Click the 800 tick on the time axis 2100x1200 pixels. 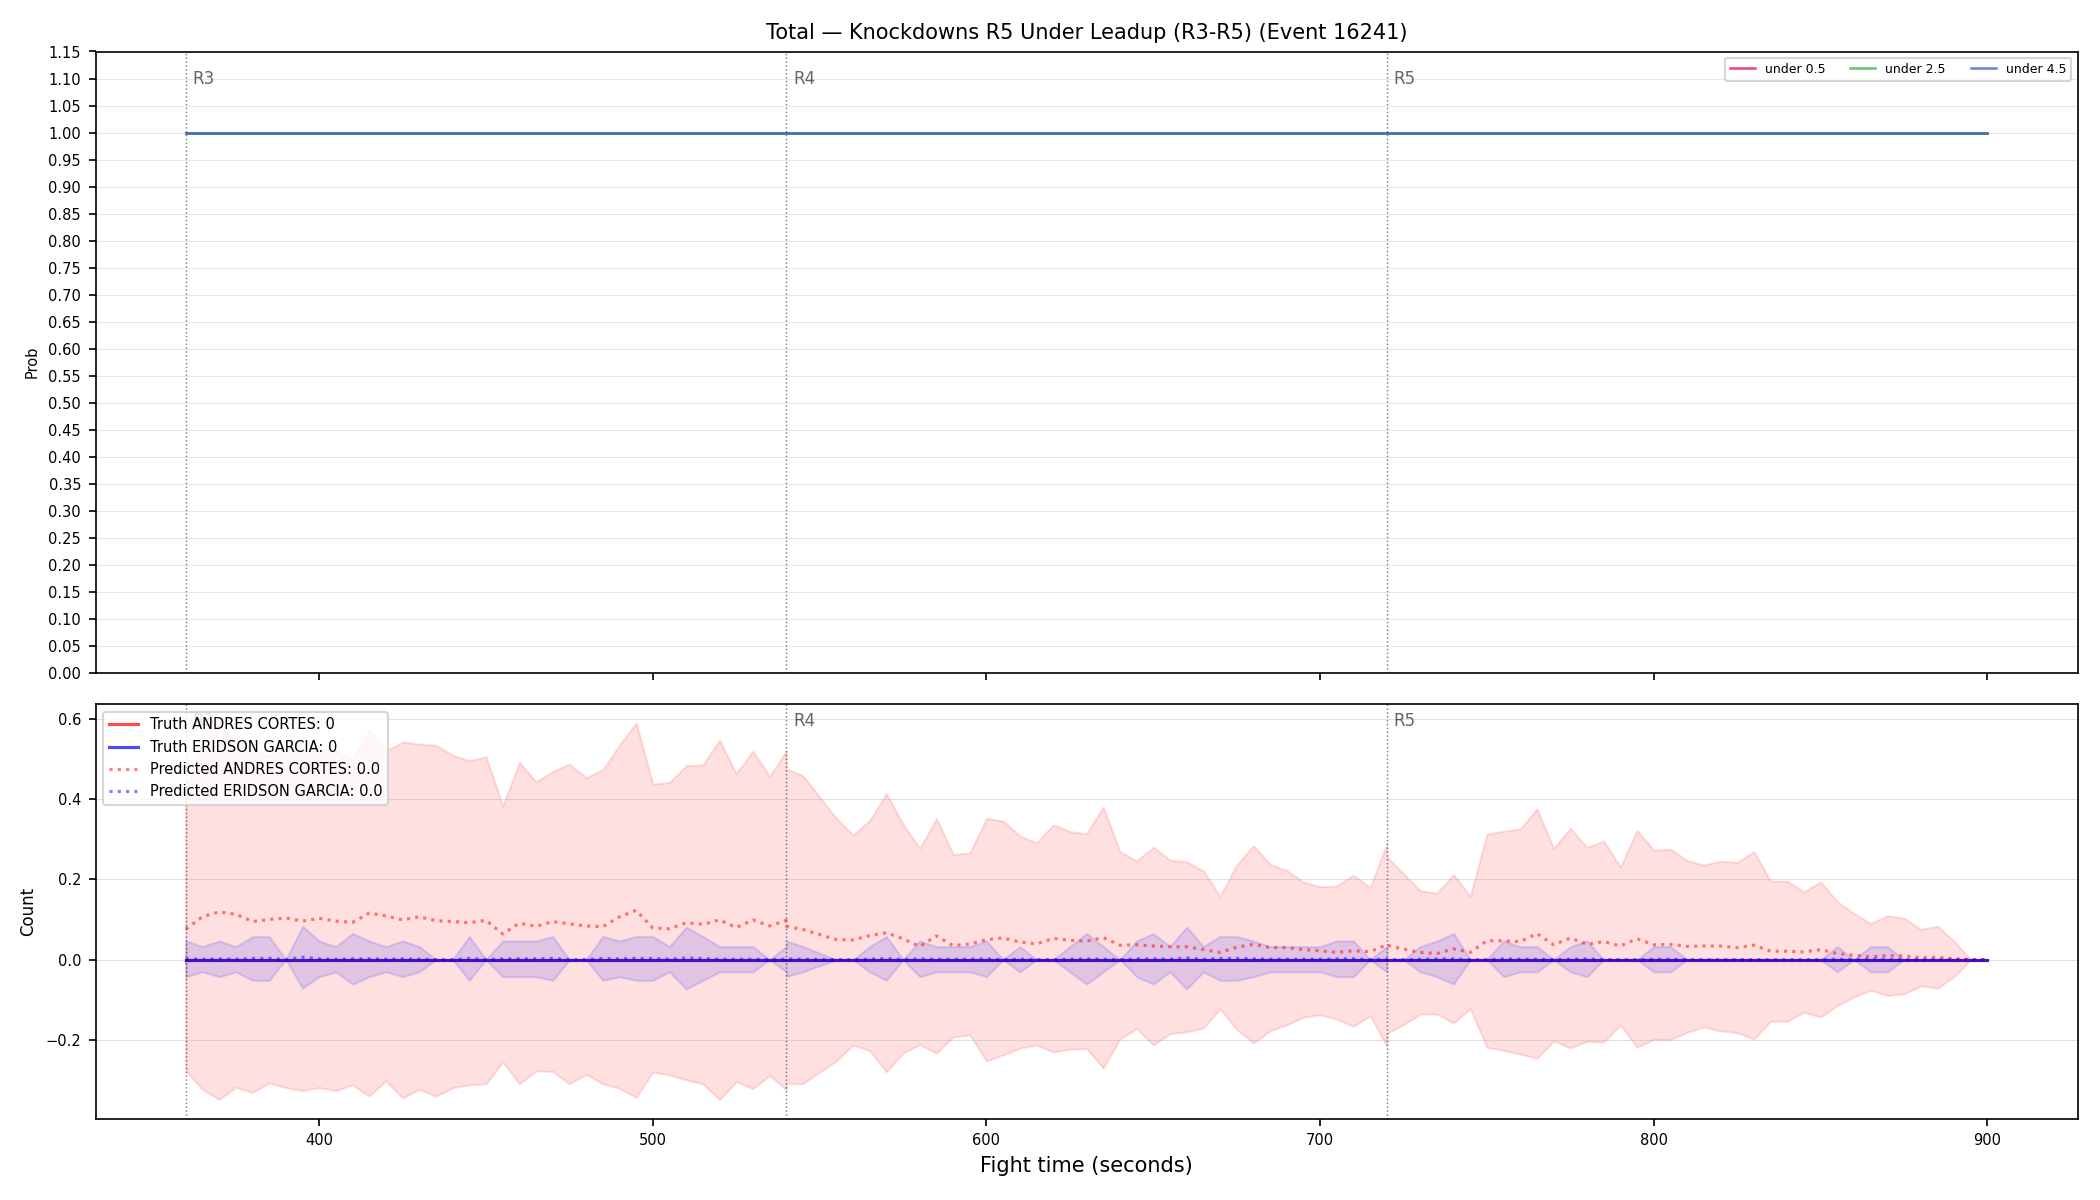(x=1654, y=1139)
